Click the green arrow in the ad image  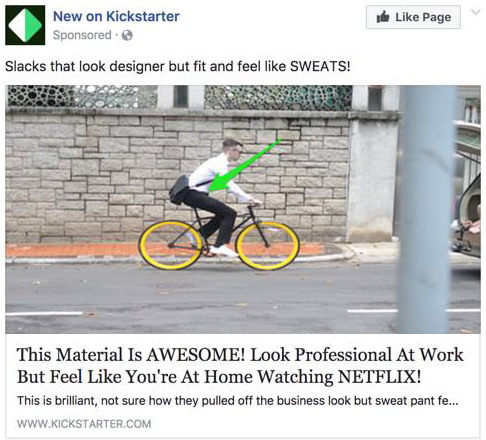245,166
